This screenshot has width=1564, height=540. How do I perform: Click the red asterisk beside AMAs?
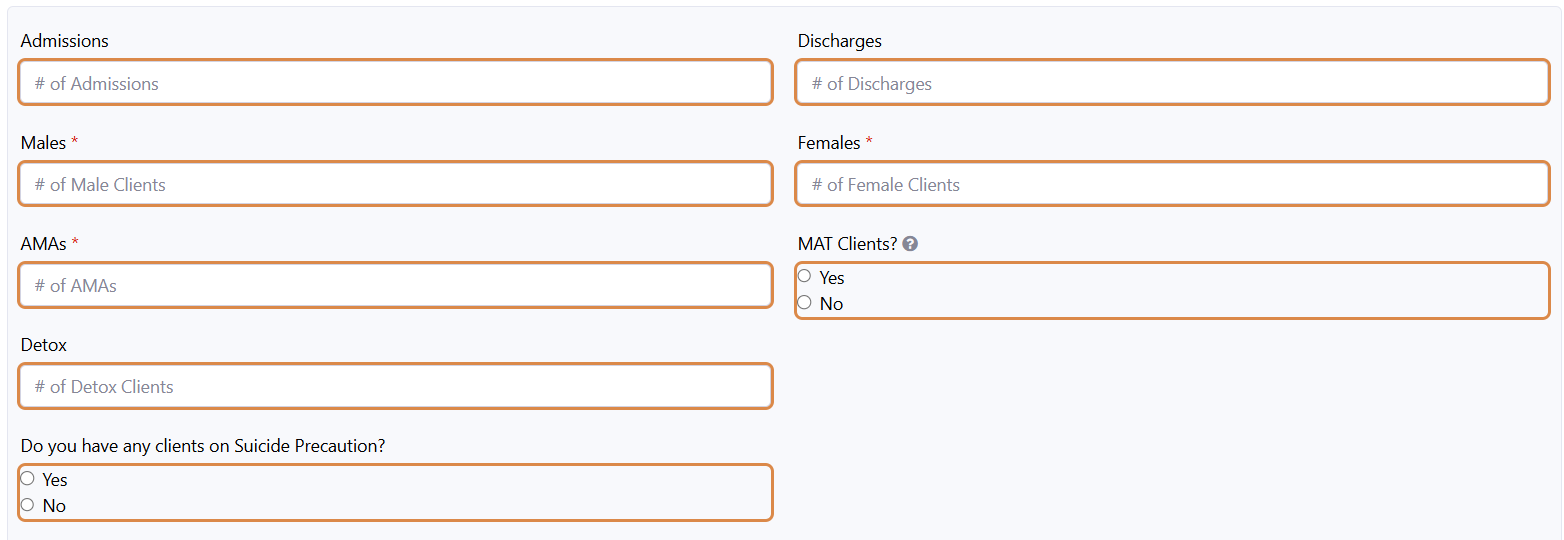[75, 243]
